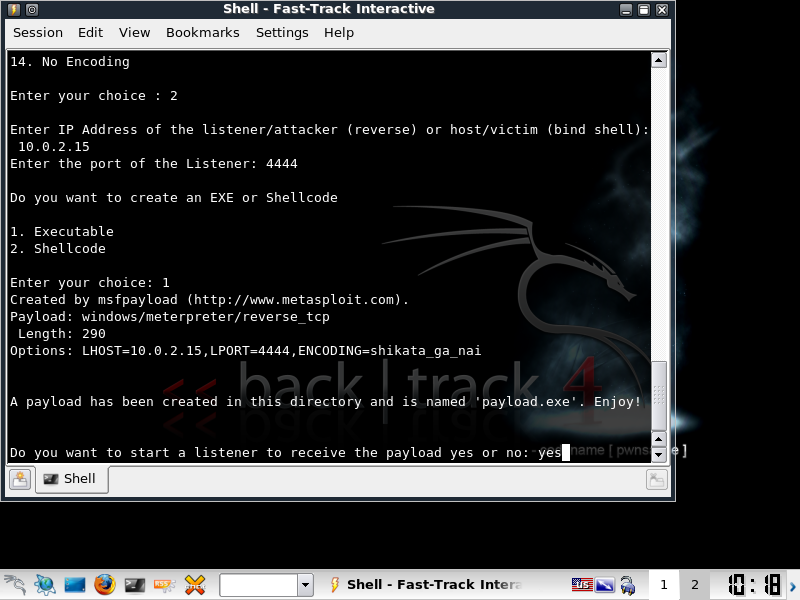Click the US keyboard layout flag icon
This screenshot has height=600, width=800.
click(582, 584)
